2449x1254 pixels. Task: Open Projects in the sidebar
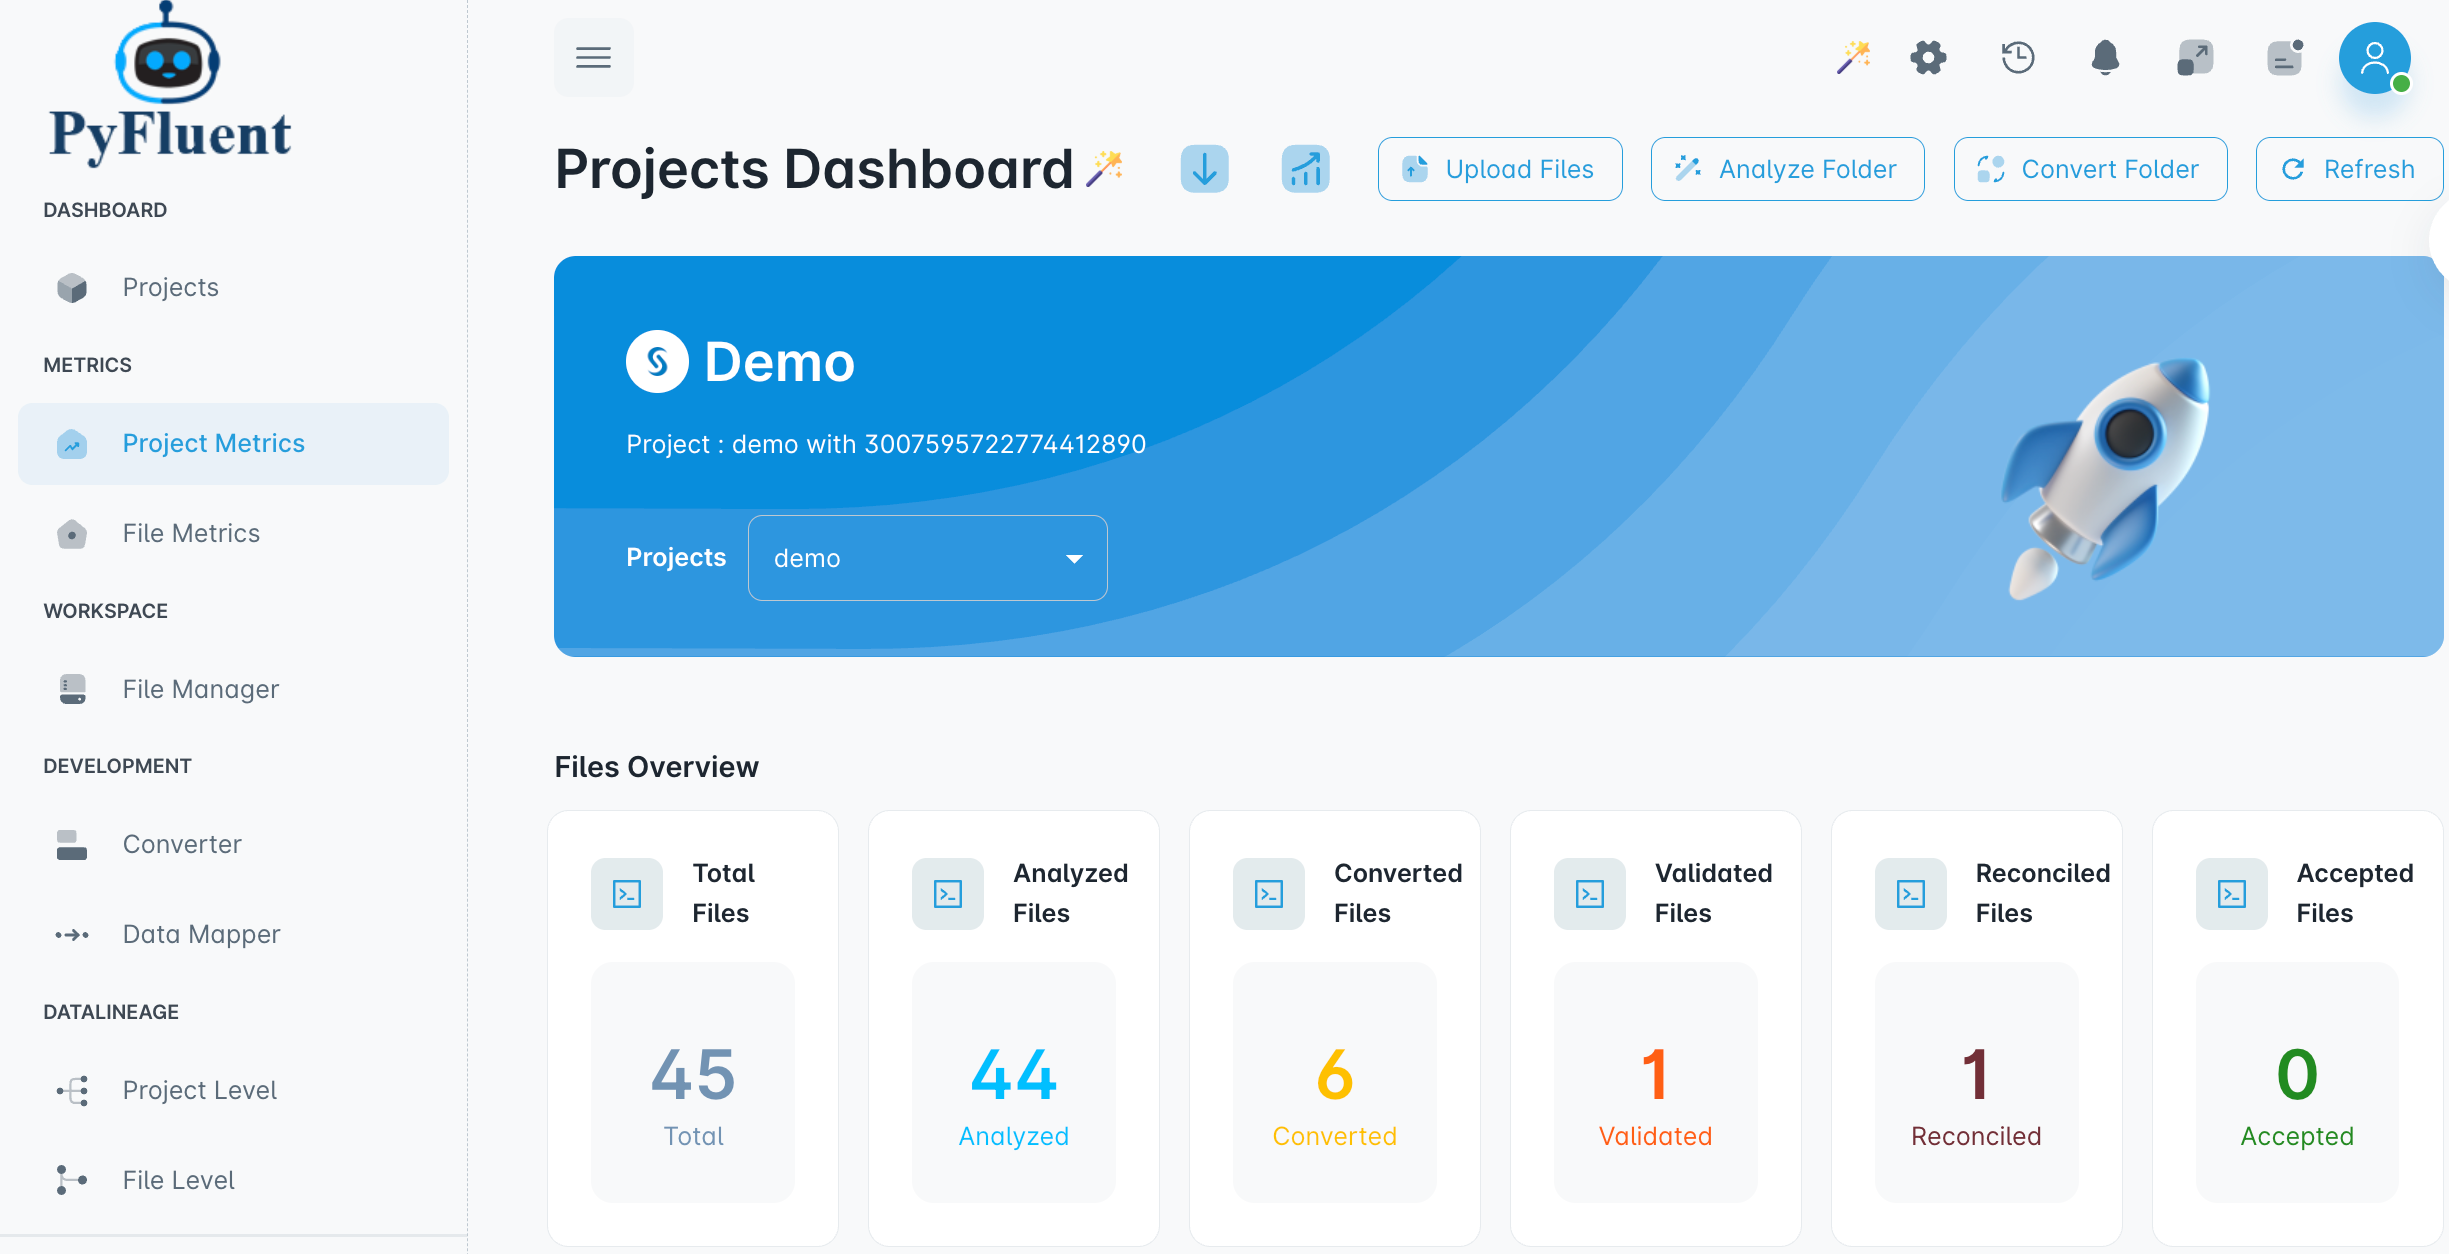(x=233, y=288)
